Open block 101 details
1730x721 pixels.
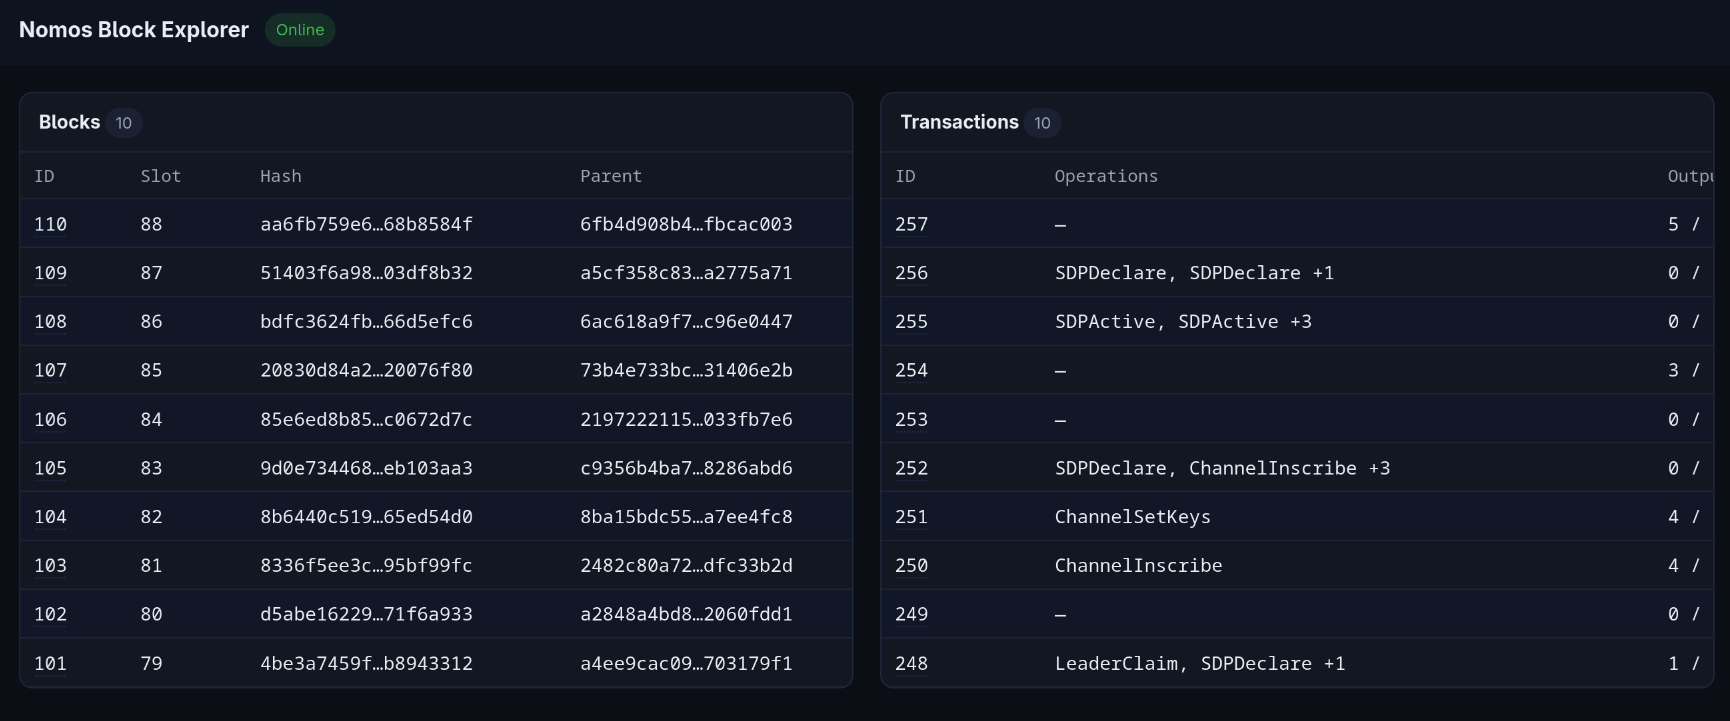(50, 663)
